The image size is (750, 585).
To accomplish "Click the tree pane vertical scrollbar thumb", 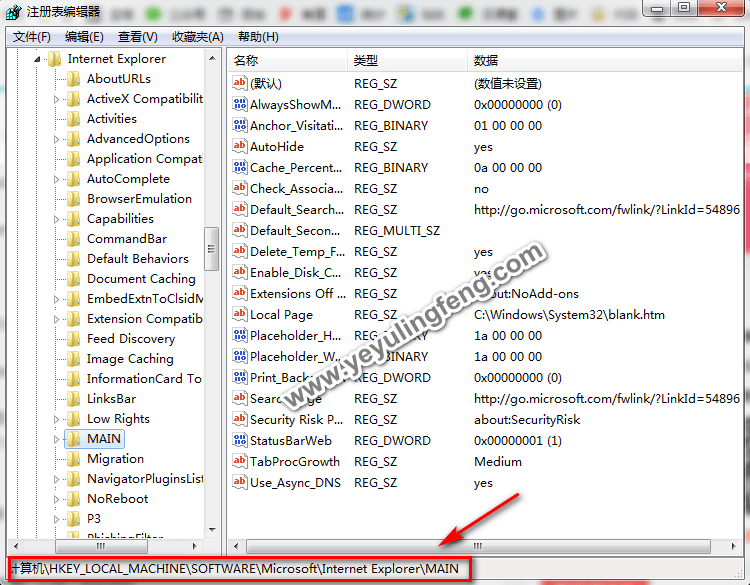I will point(211,249).
